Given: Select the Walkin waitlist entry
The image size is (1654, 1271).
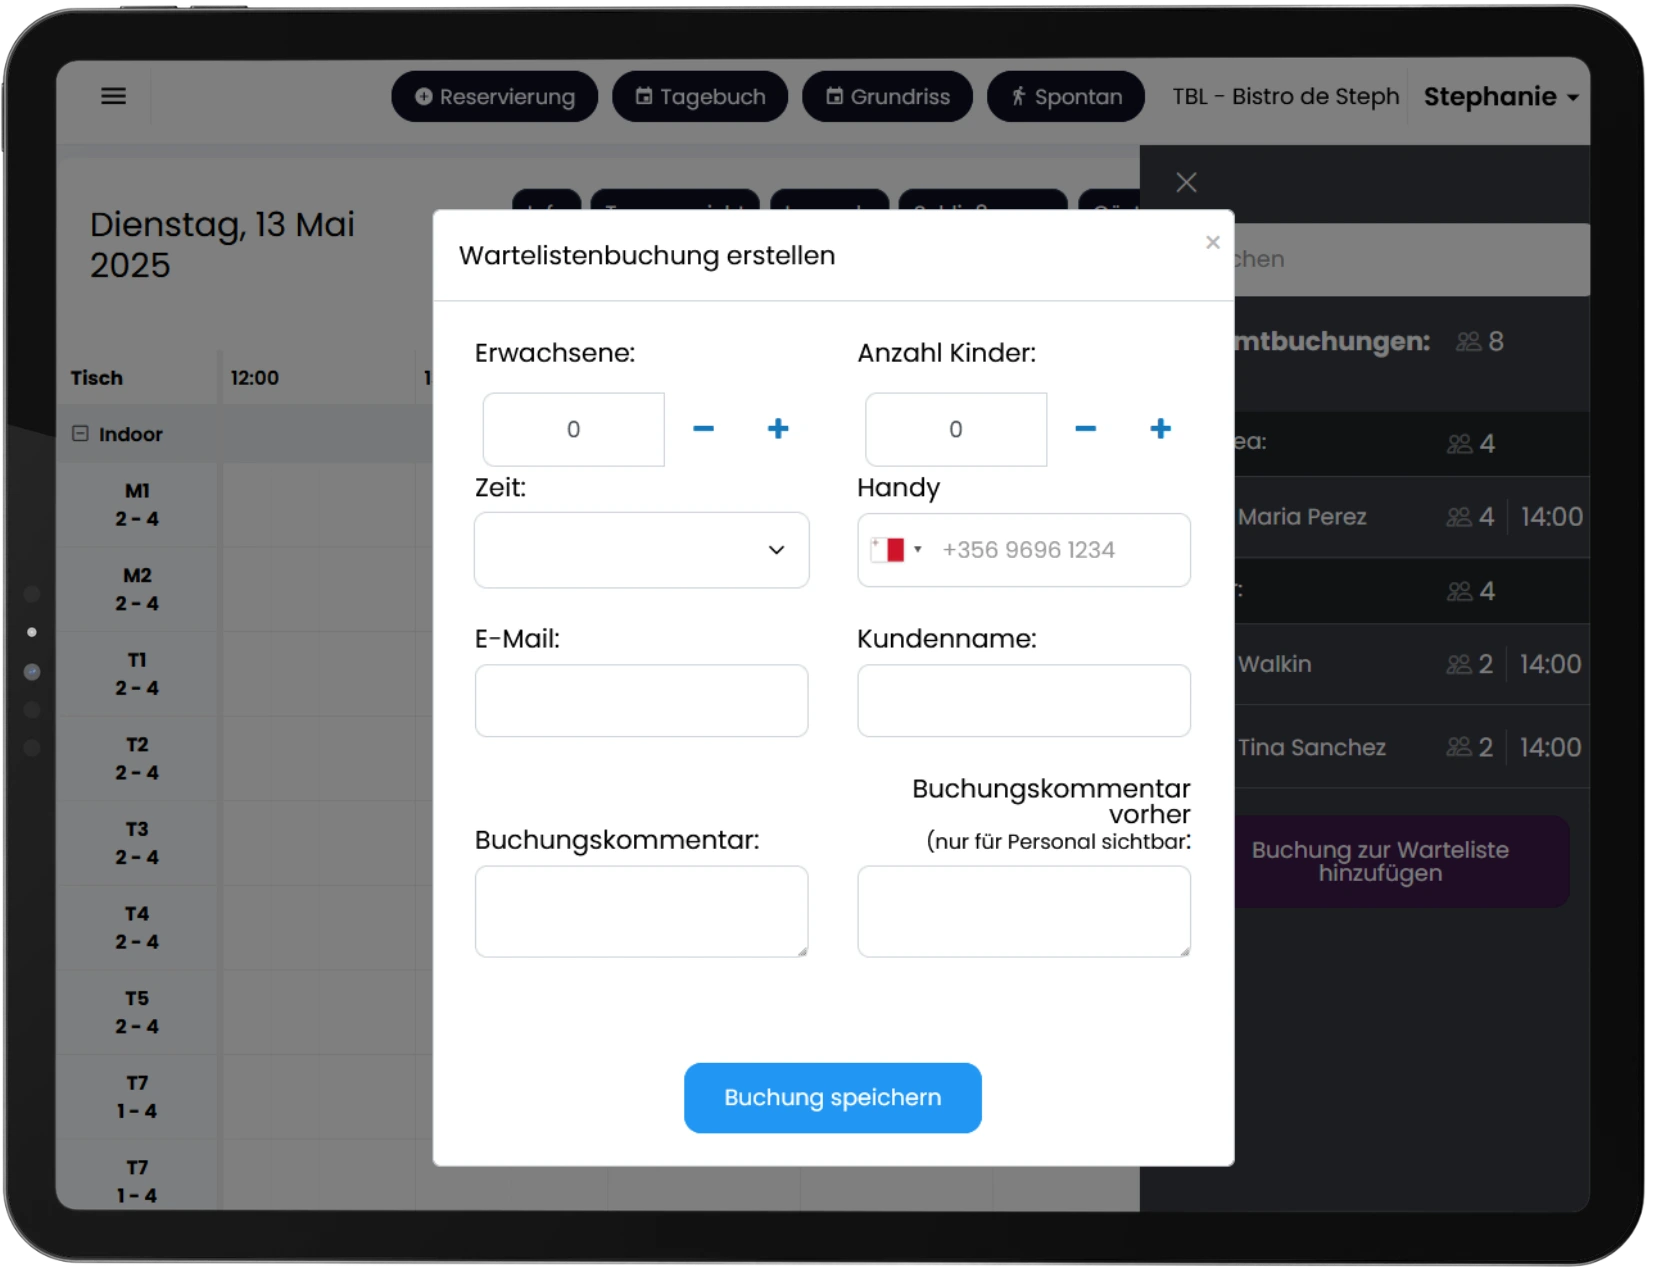Looking at the screenshot, I should [1411, 664].
